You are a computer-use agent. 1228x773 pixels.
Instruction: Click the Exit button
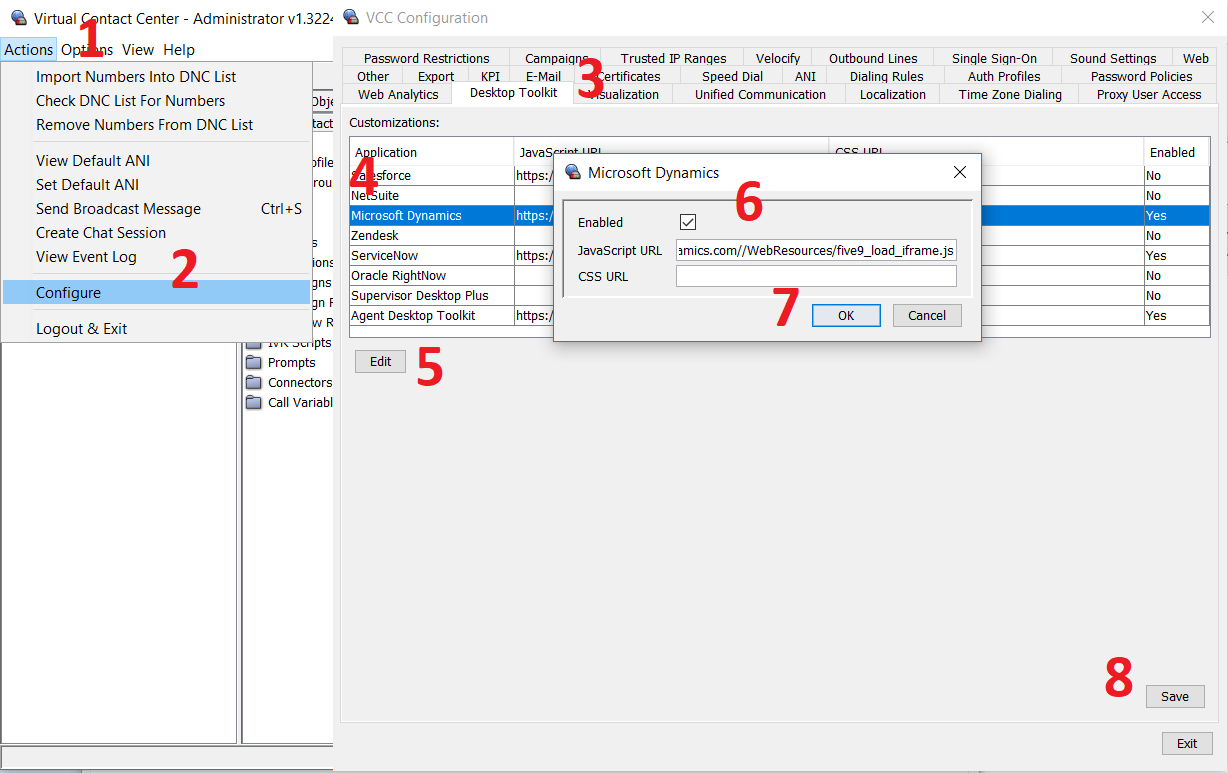click(x=1187, y=744)
